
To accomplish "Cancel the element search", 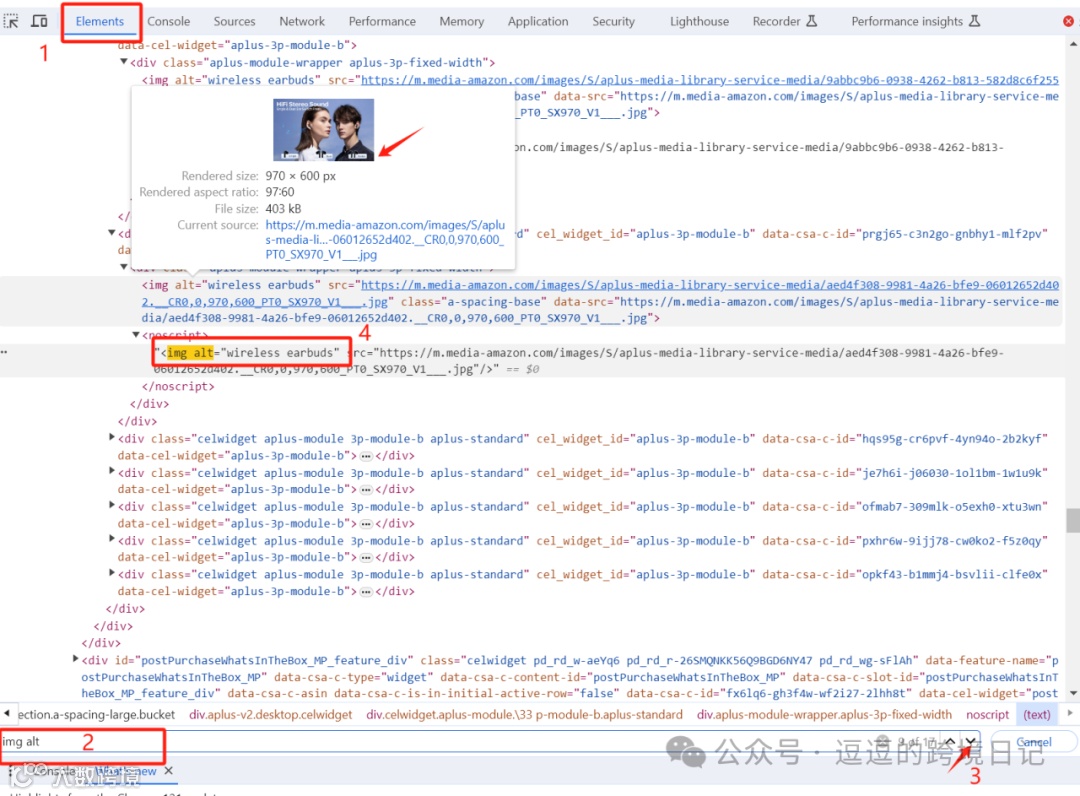I will point(1034,742).
